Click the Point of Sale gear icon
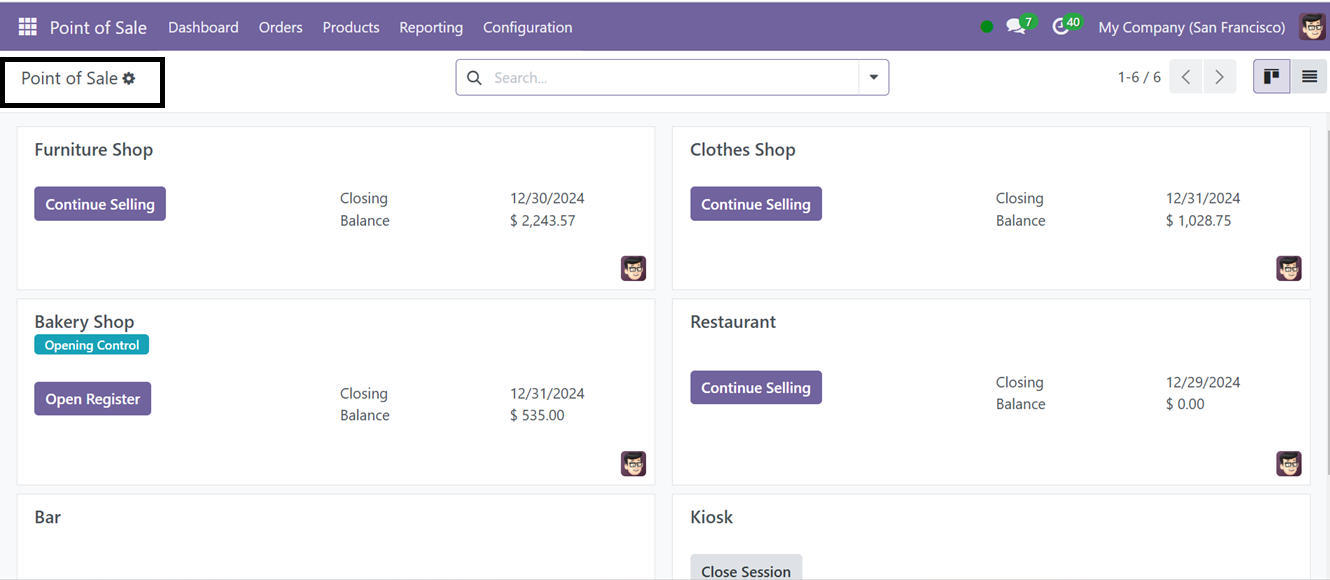The height and width of the screenshot is (580, 1330). point(129,78)
